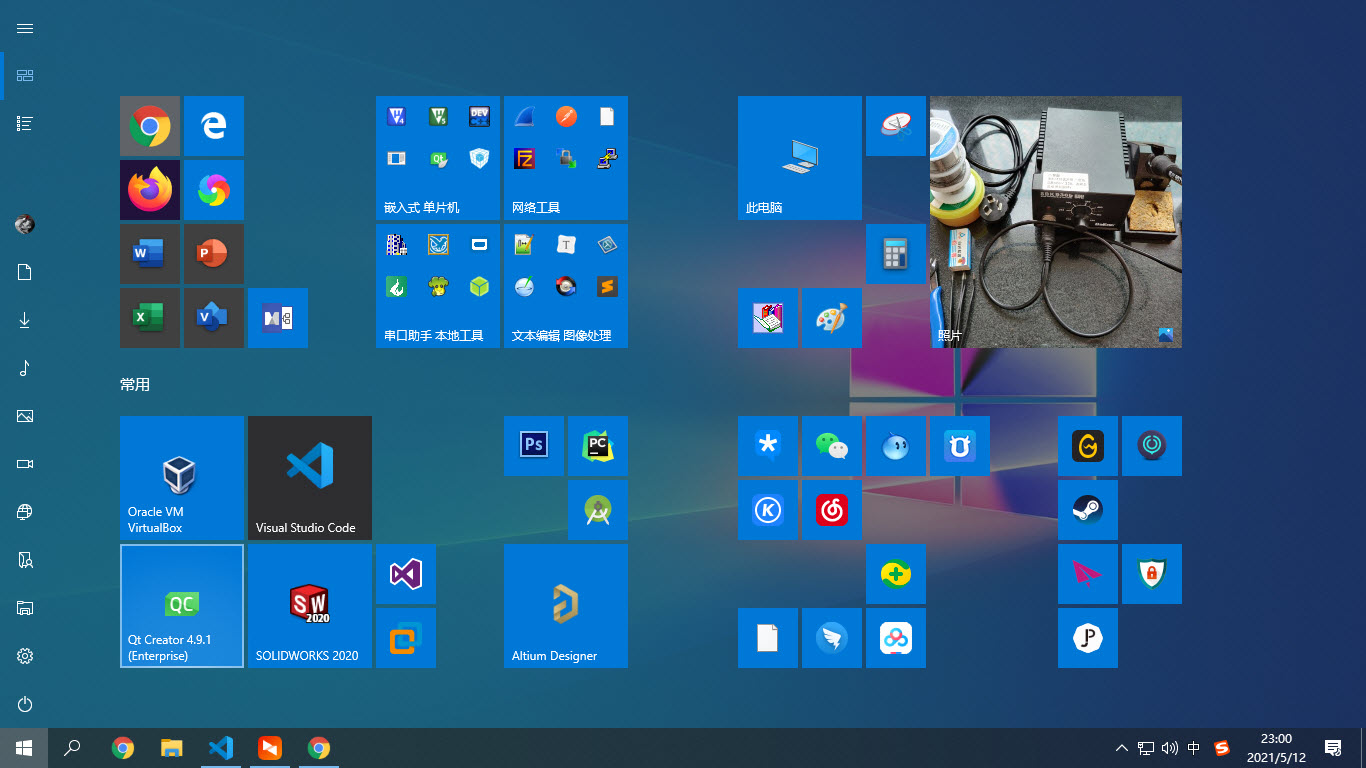Open the user account avatar menu
1366x768 pixels.
(x=25, y=224)
